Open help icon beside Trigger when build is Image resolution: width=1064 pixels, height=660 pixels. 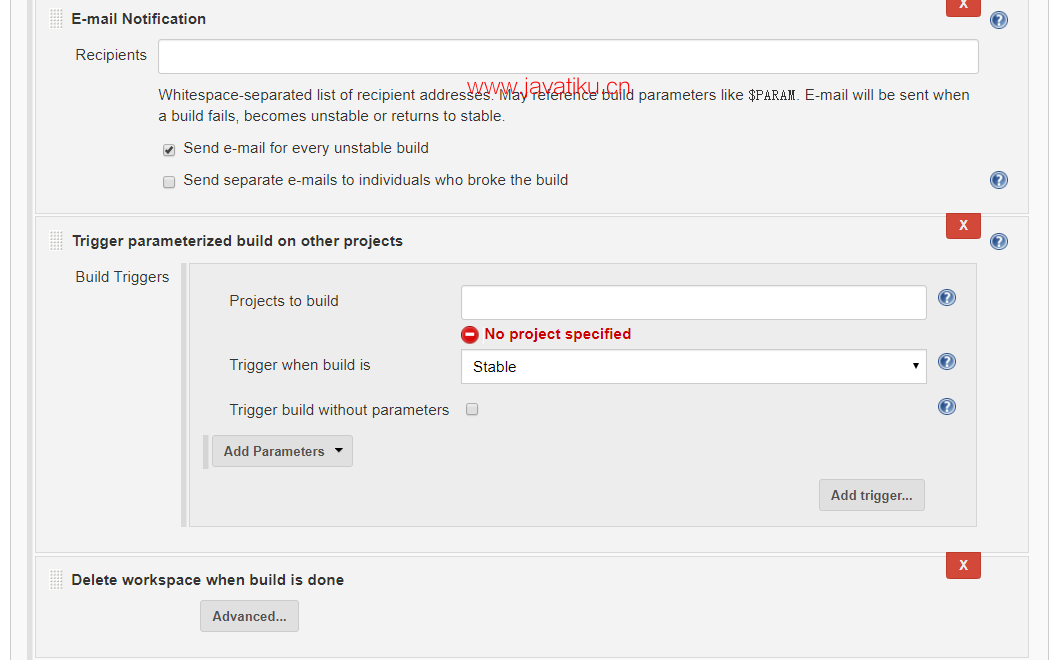tap(947, 362)
